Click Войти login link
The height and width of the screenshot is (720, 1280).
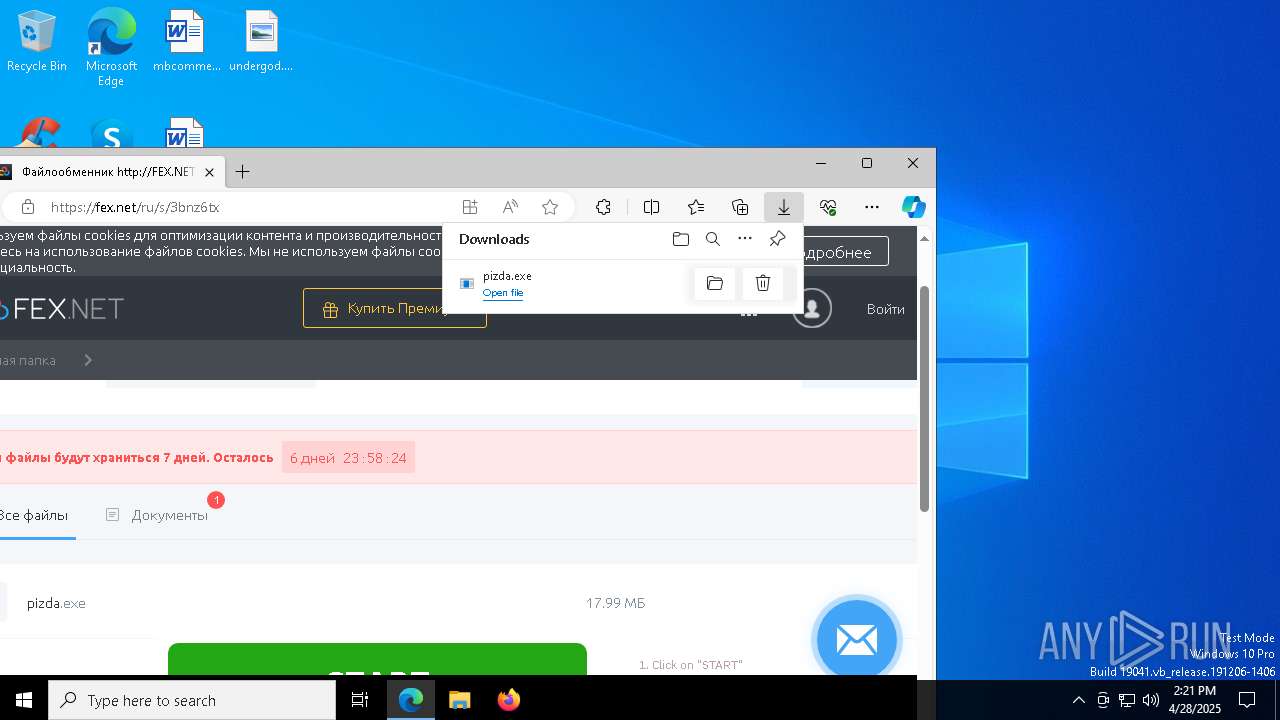pyautogui.click(x=886, y=309)
